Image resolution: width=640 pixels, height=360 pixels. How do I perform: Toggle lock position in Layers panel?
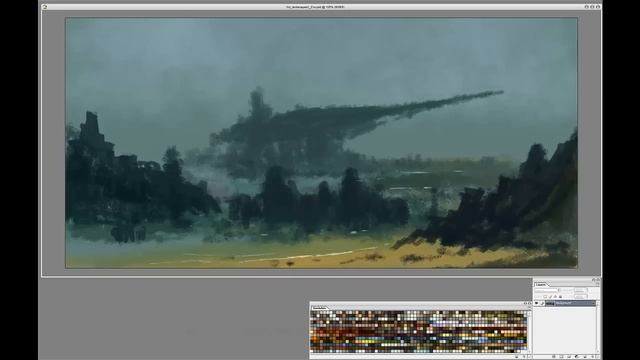coord(555,297)
